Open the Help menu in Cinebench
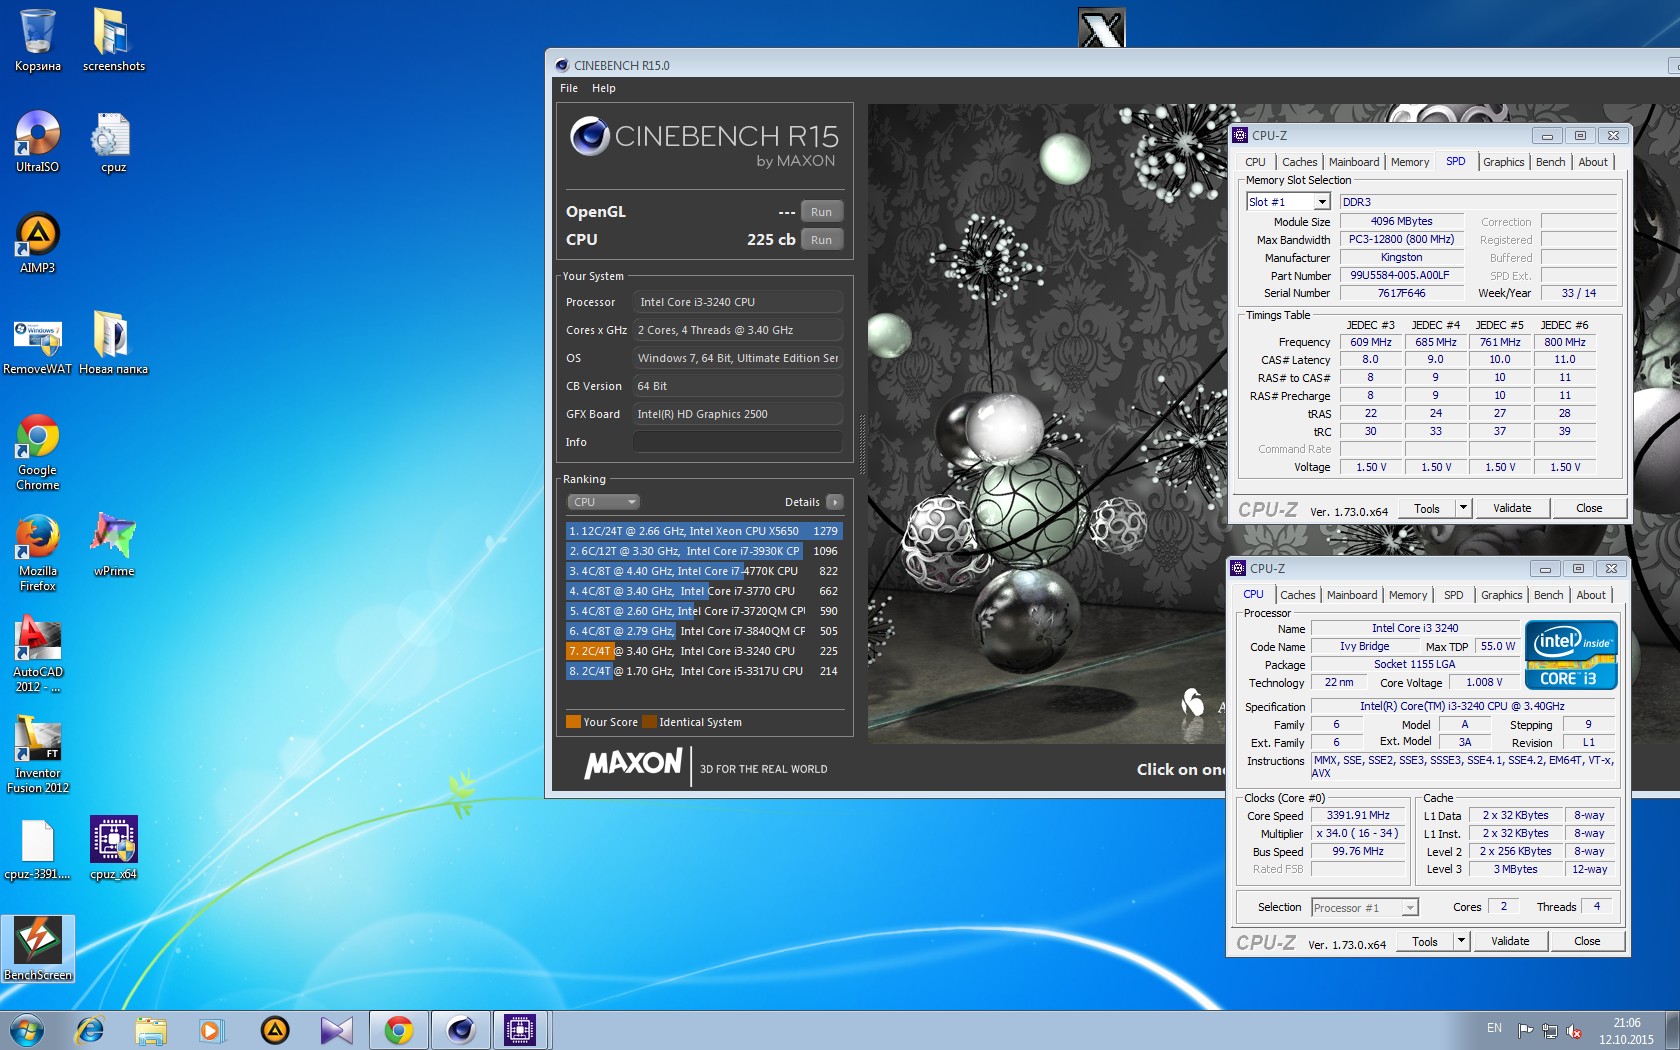1680x1050 pixels. pos(603,88)
